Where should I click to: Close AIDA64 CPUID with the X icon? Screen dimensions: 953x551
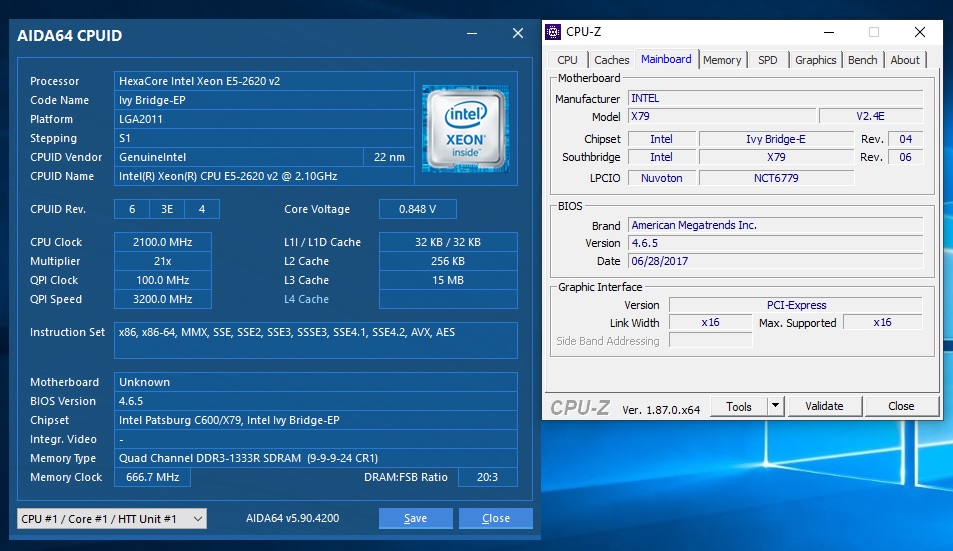coord(518,33)
